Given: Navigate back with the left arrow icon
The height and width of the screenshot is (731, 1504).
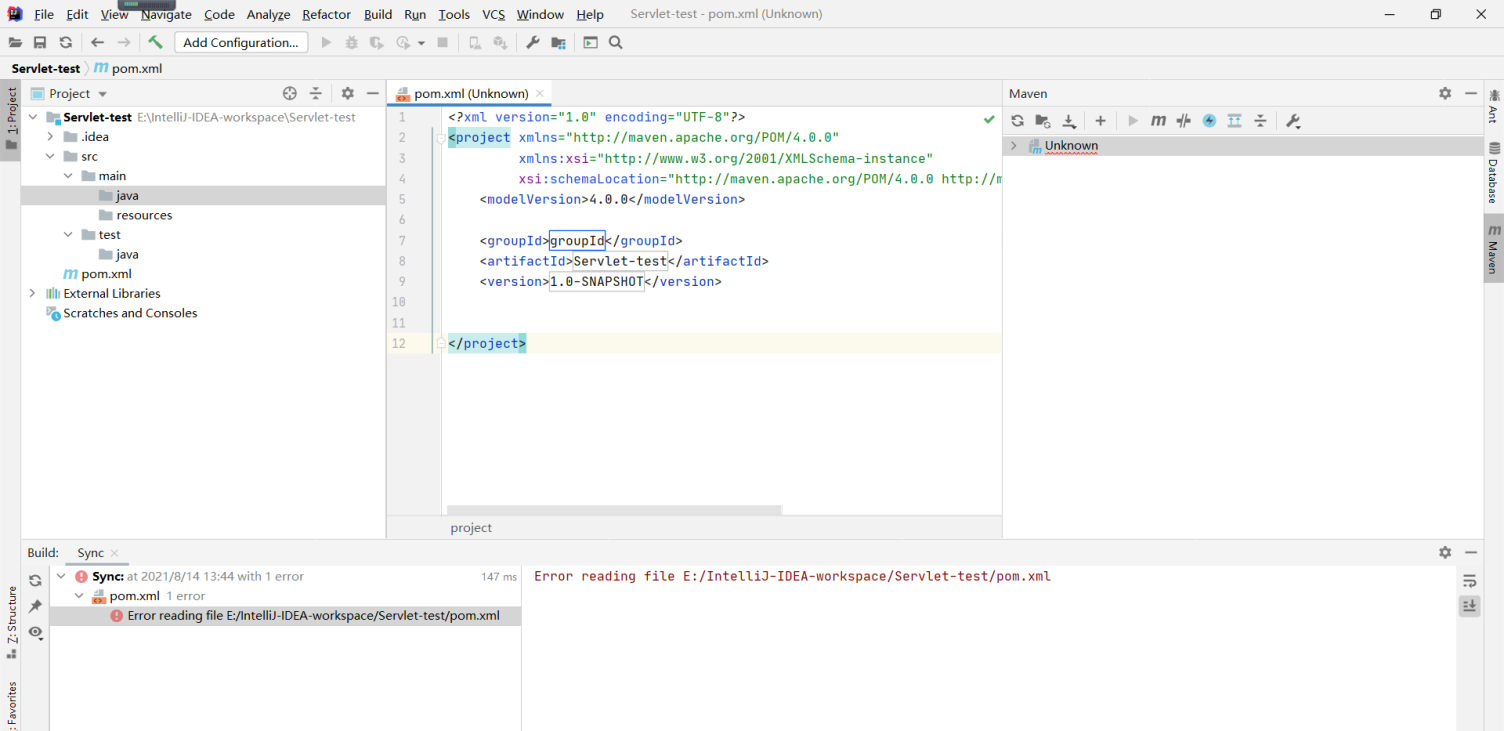Looking at the screenshot, I should point(97,42).
